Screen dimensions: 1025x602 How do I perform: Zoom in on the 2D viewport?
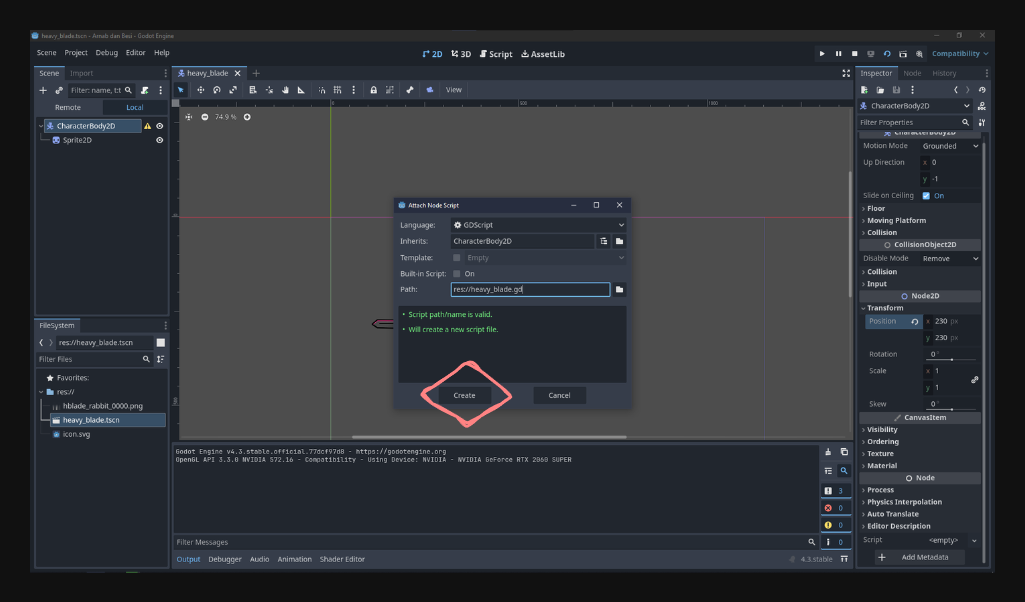[x=247, y=117]
